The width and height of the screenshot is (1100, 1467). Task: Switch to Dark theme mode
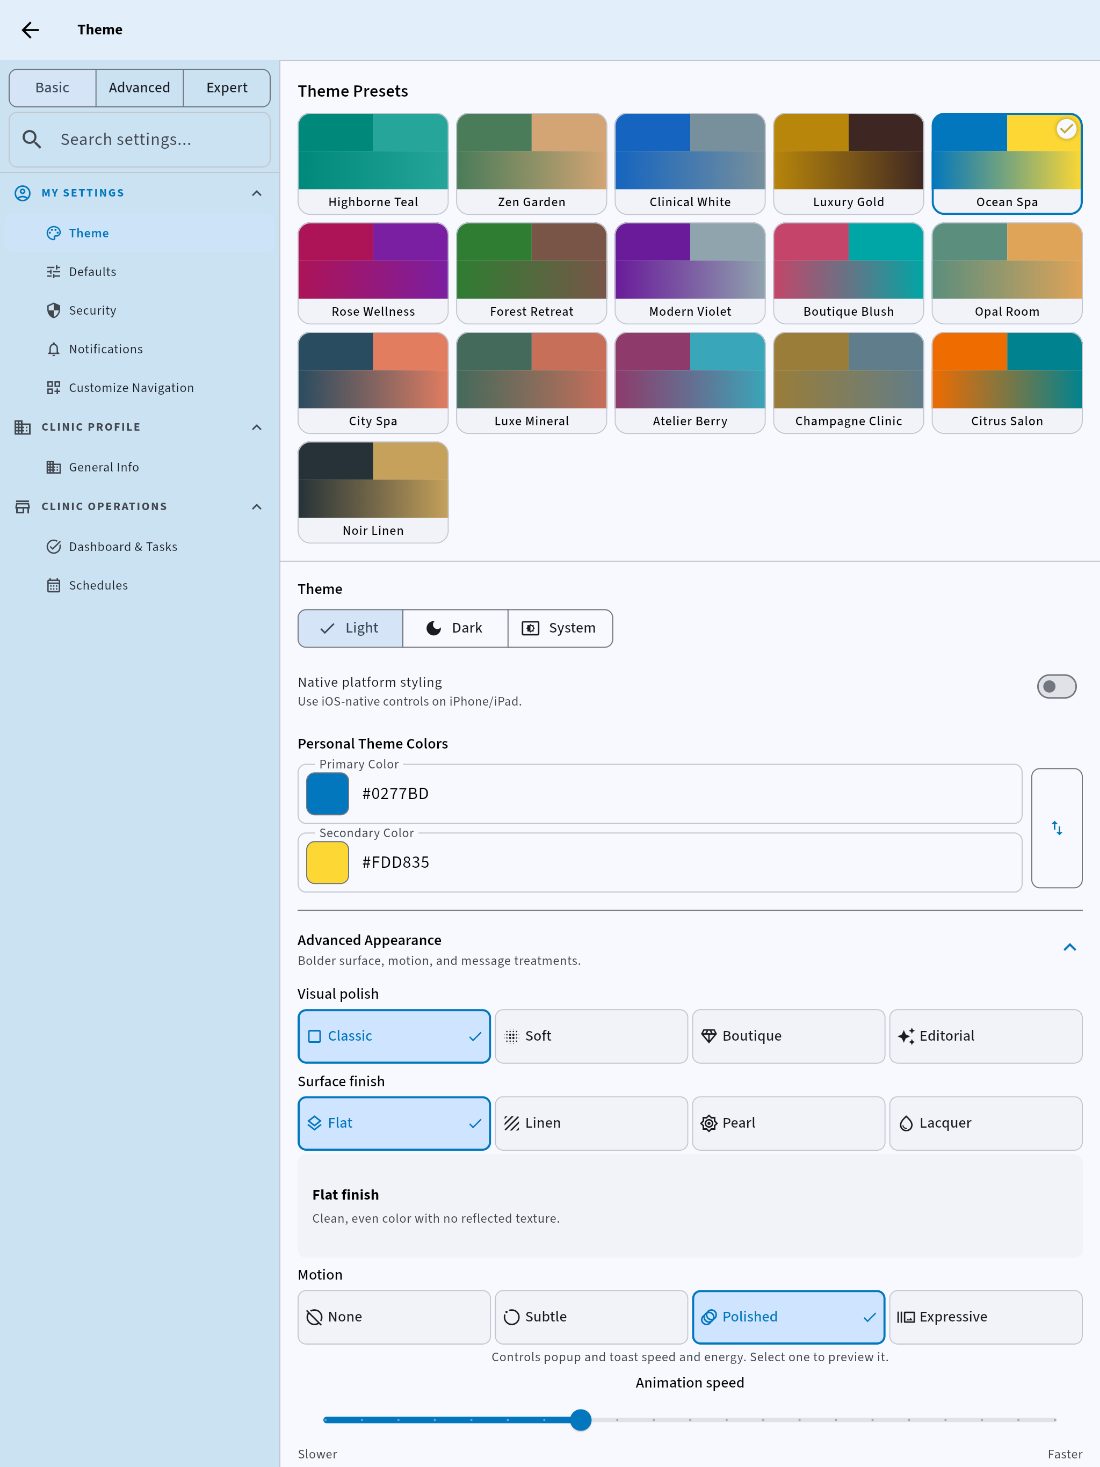455,628
